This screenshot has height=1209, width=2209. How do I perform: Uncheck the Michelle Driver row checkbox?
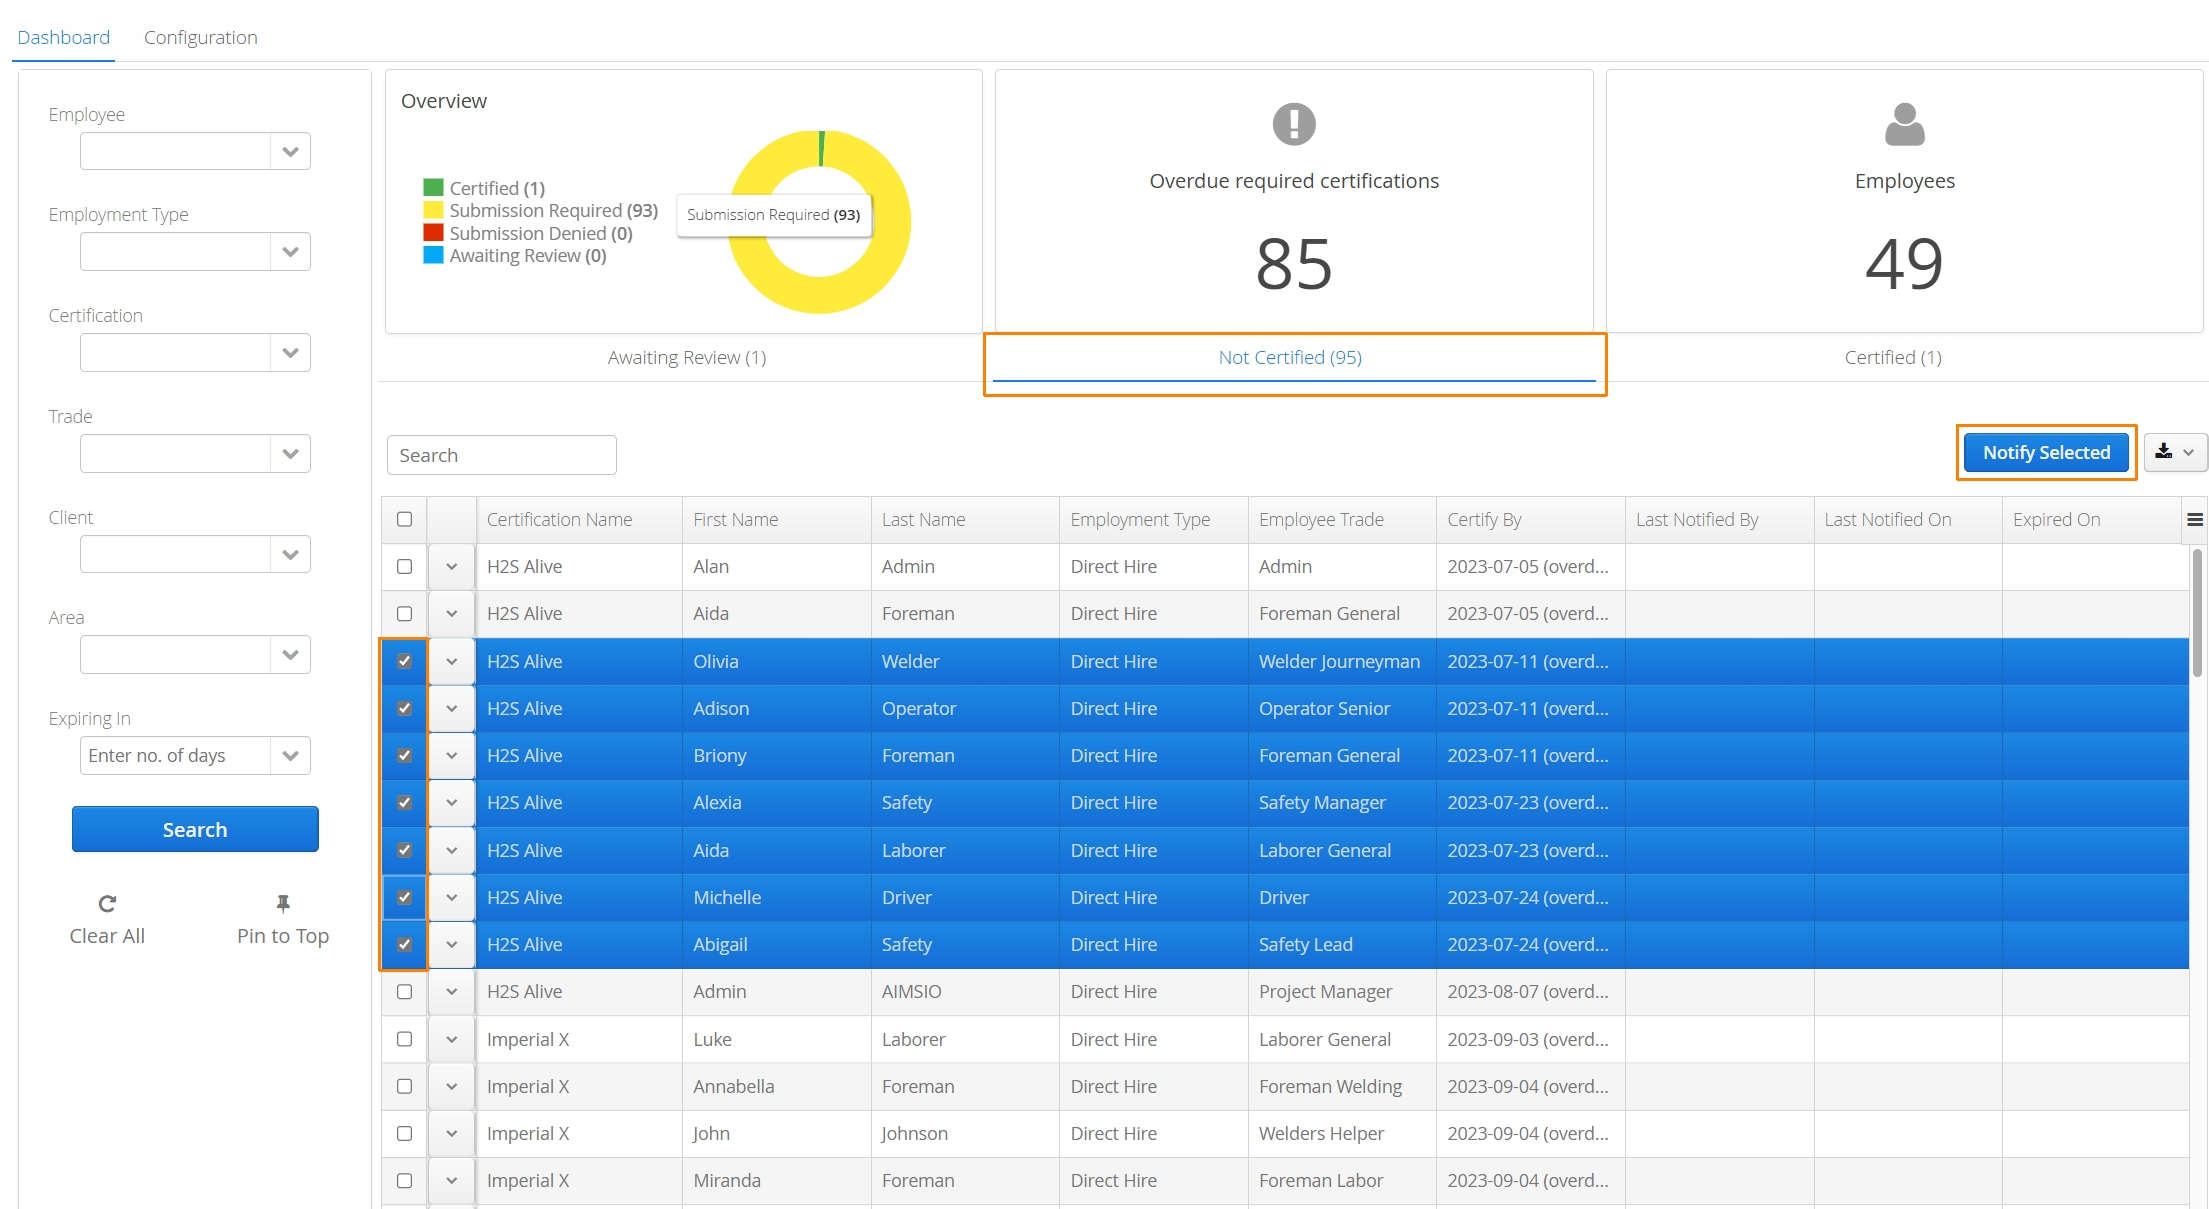(x=404, y=897)
